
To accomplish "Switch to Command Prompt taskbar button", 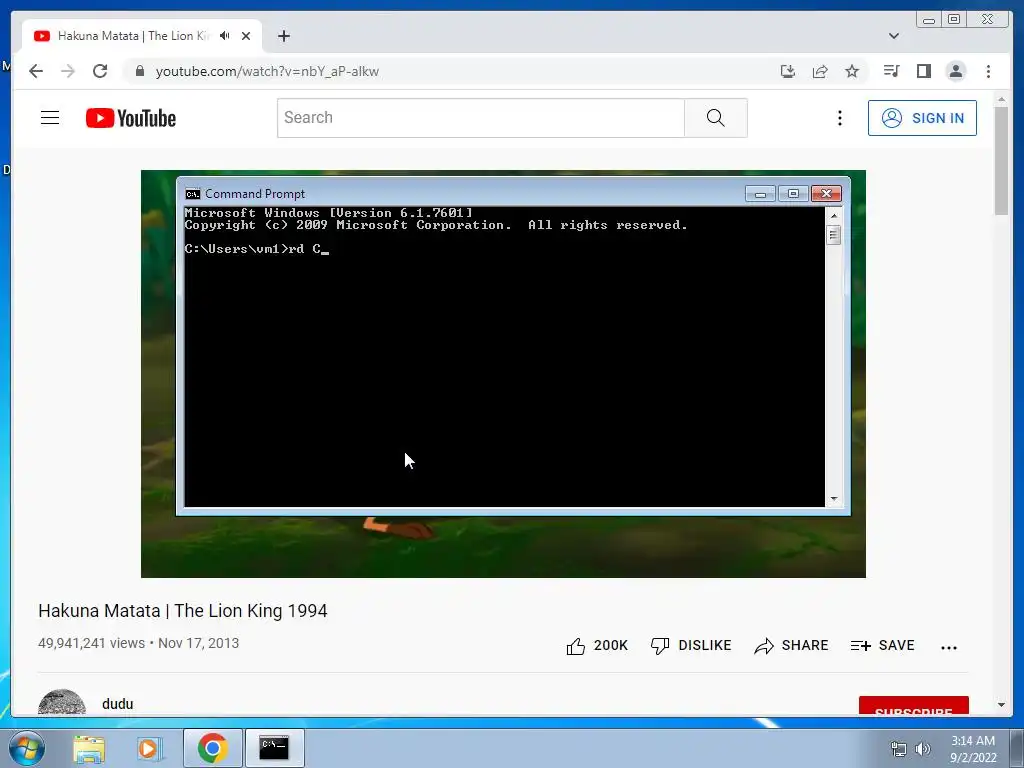I will [x=274, y=748].
